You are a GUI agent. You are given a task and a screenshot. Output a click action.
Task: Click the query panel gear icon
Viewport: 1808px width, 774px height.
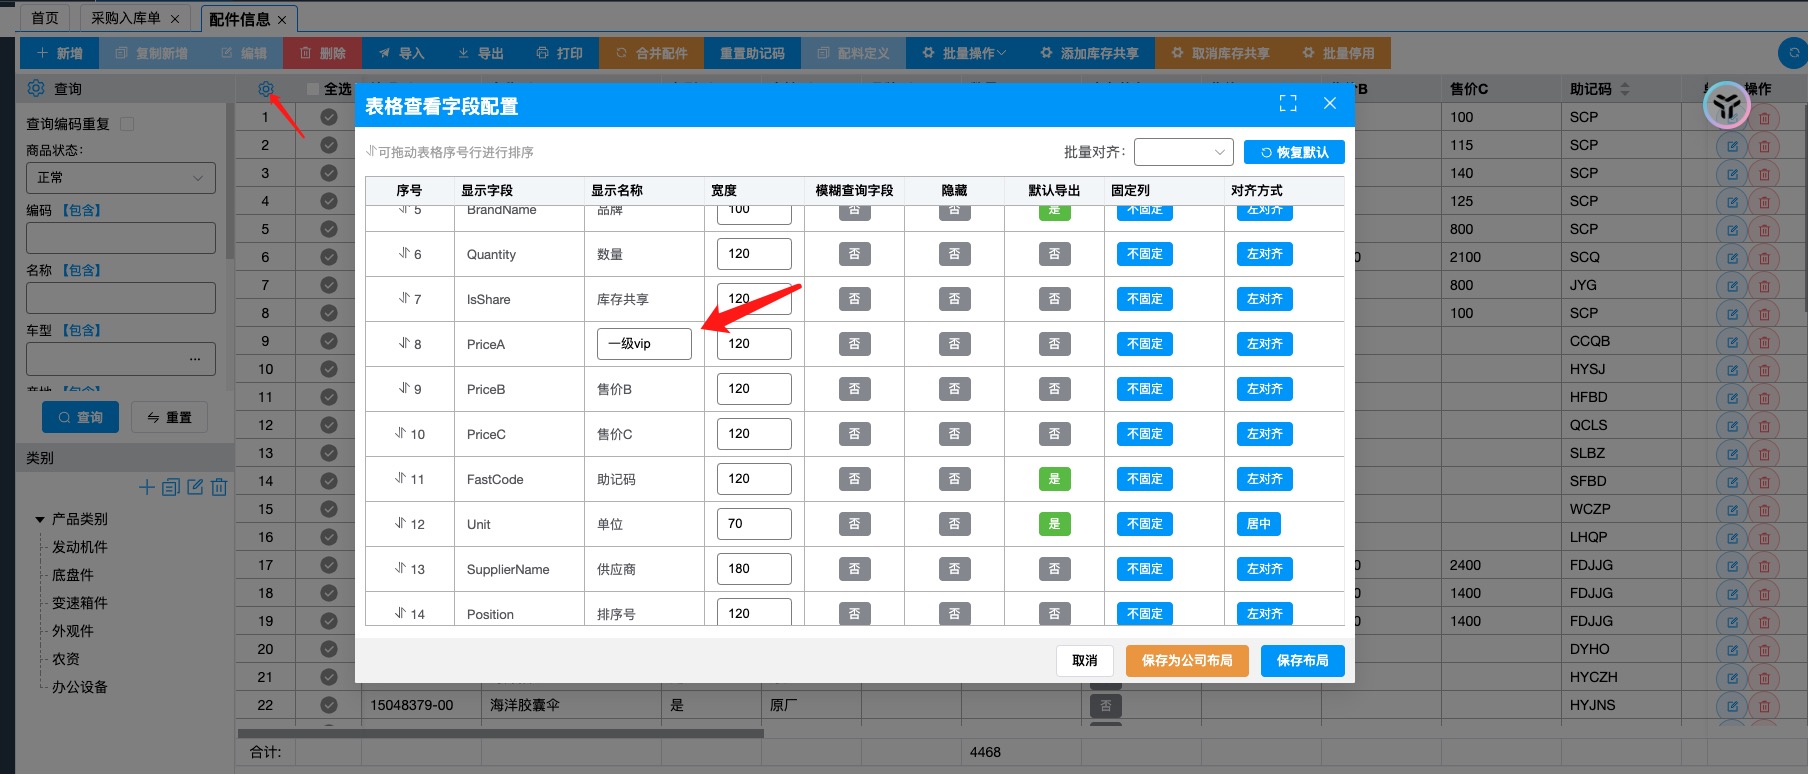pyautogui.click(x=36, y=88)
